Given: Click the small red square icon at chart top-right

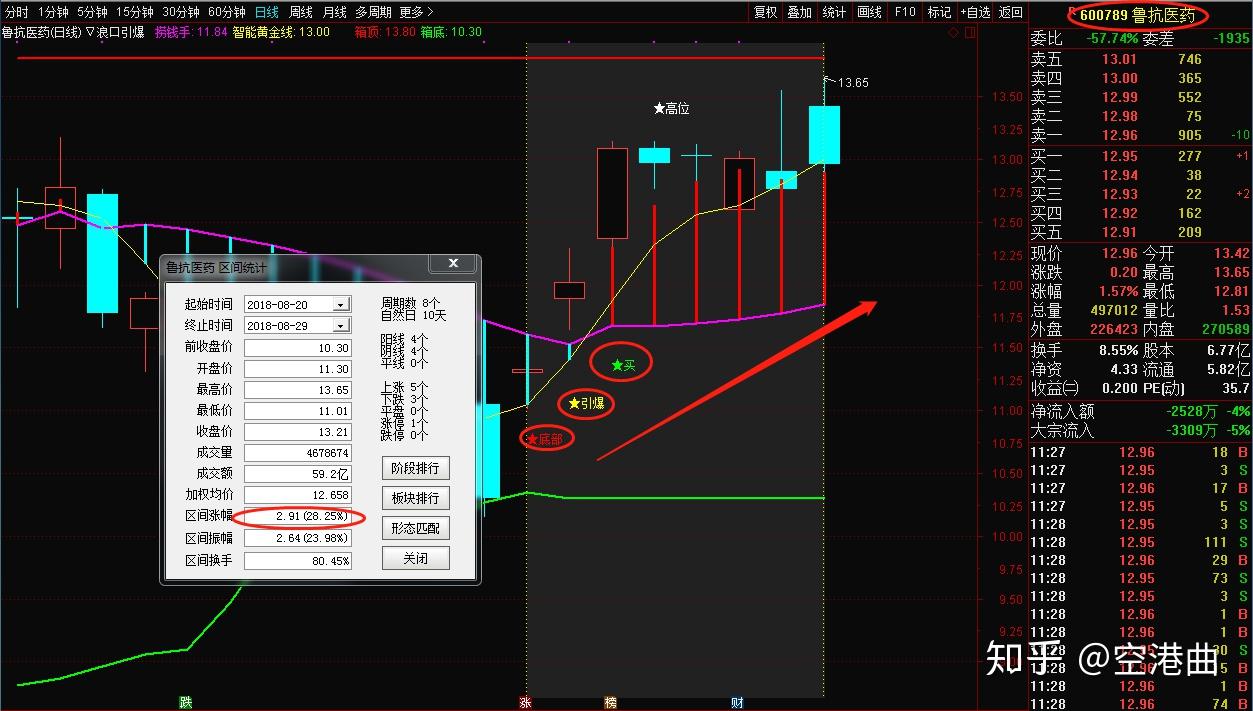Looking at the screenshot, I should 968,32.
